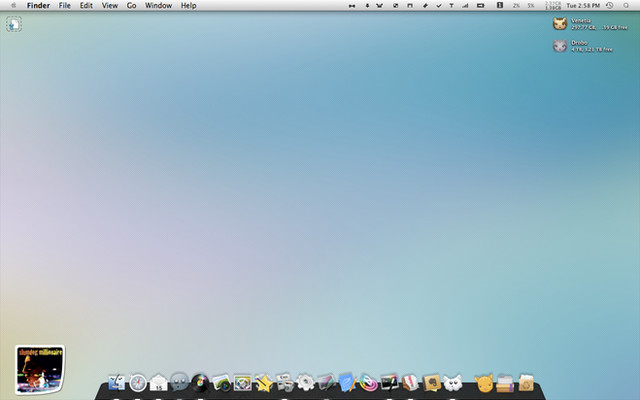The height and width of the screenshot is (400, 640).
Task: Open the gear settings icon in dock
Action: (305, 383)
